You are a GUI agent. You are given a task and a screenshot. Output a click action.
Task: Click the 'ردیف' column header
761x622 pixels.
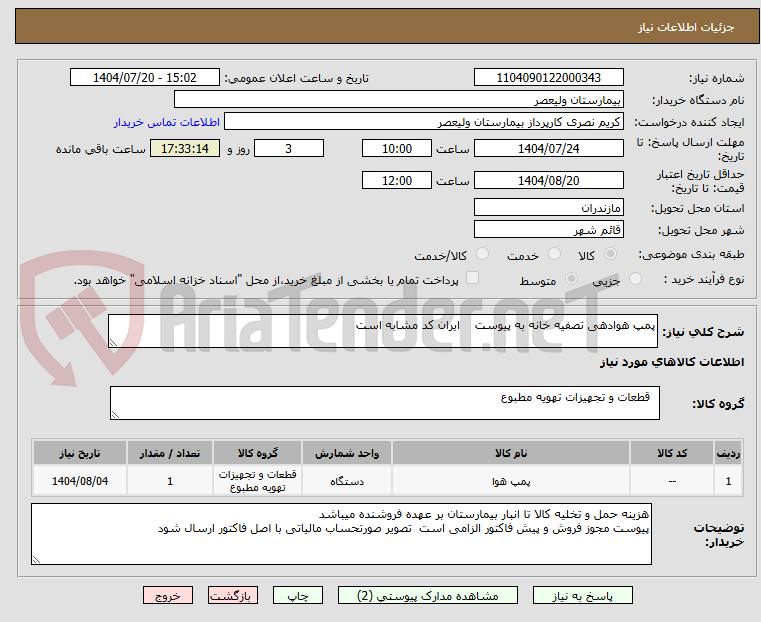point(728,453)
